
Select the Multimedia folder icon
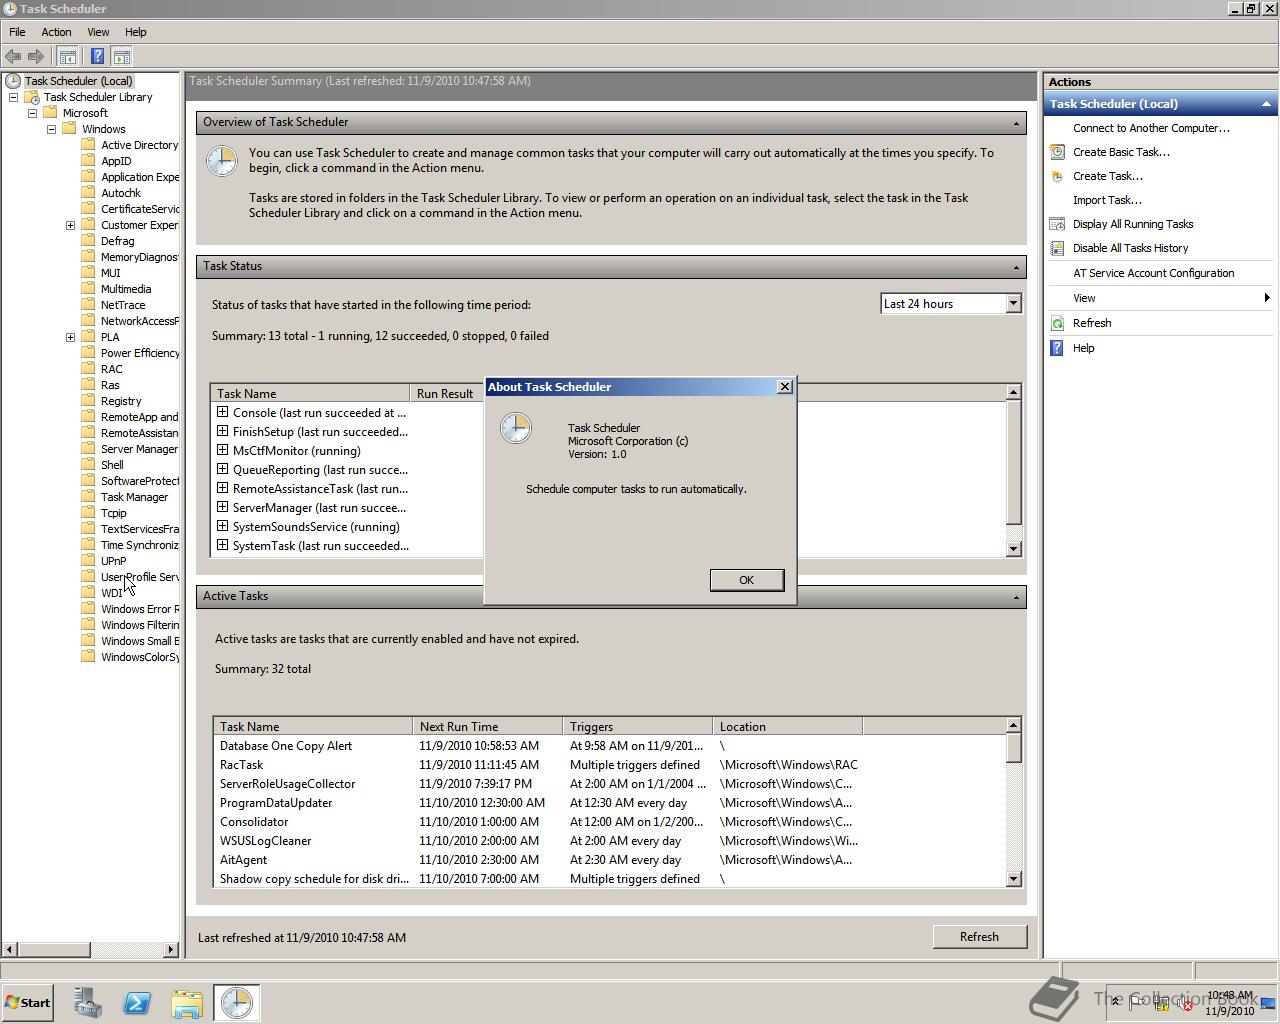(x=88, y=289)
